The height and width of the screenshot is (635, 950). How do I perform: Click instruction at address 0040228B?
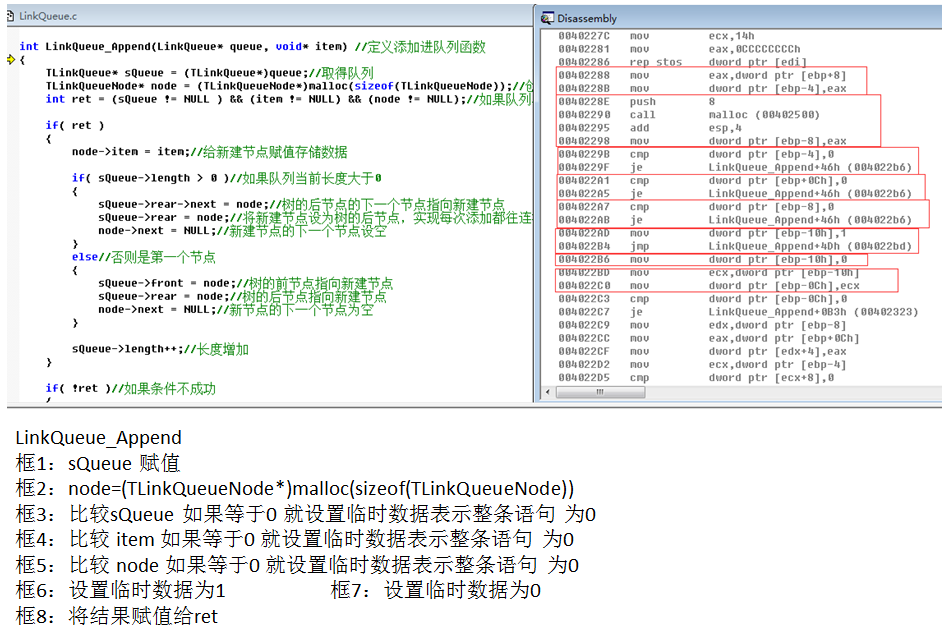point(702,88)
